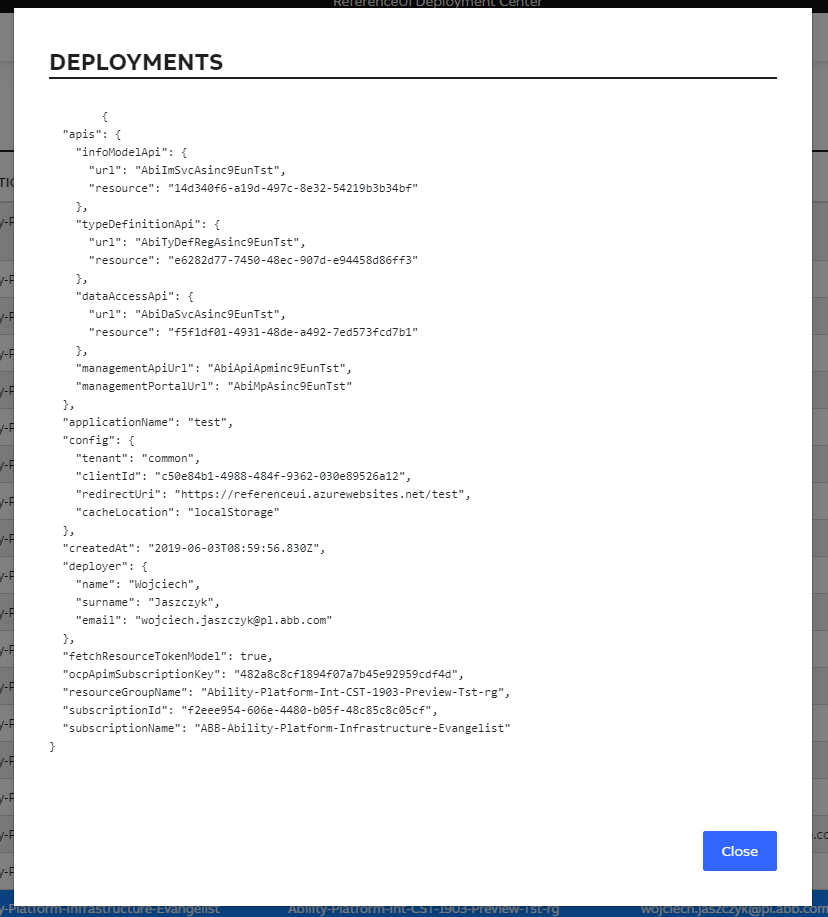Screen dimensions: 828x917
Task: Click the deployer surname "Jaszczyk"
Action: click(x=181, y=602)
